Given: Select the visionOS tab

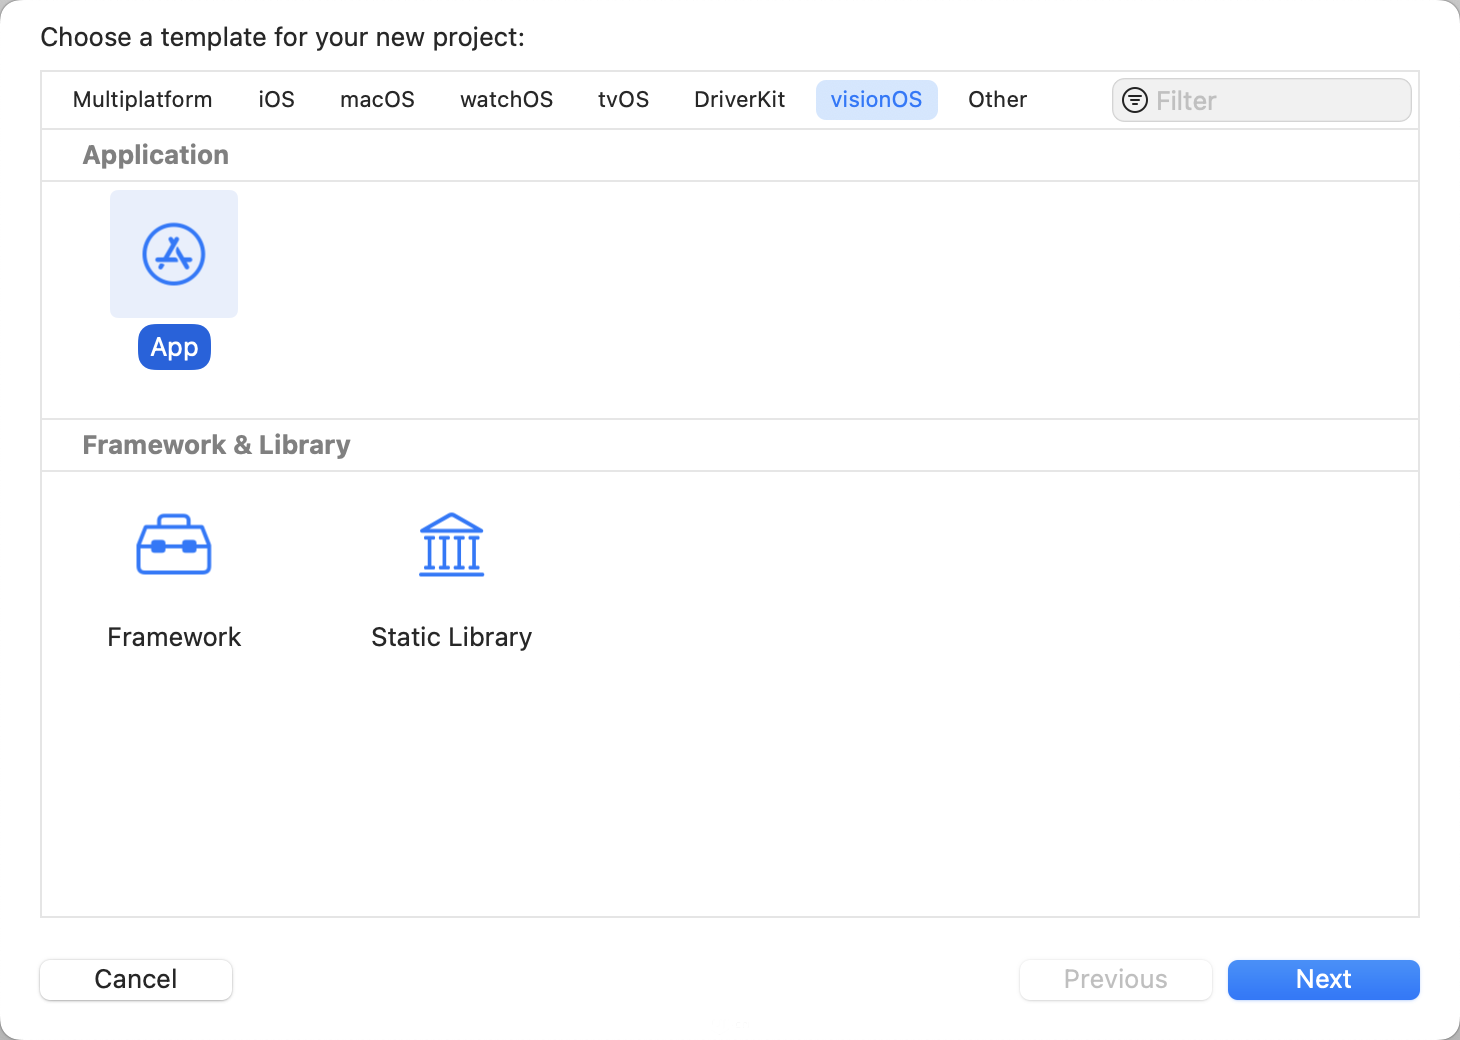Looking at the screenshot, I should pyautogui.click(x=877, y=100).
